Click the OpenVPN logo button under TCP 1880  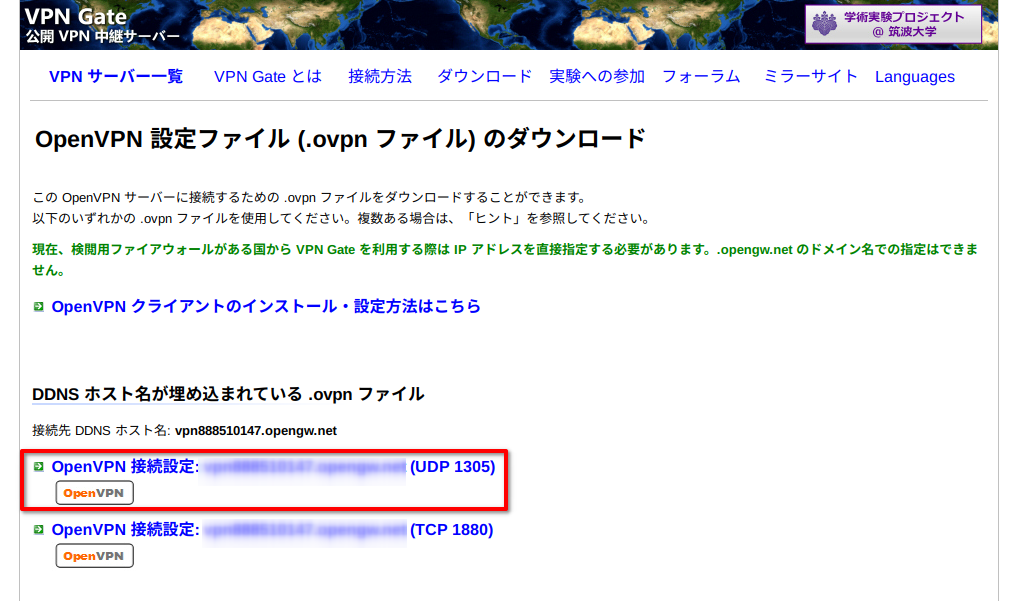pos(94,556)
